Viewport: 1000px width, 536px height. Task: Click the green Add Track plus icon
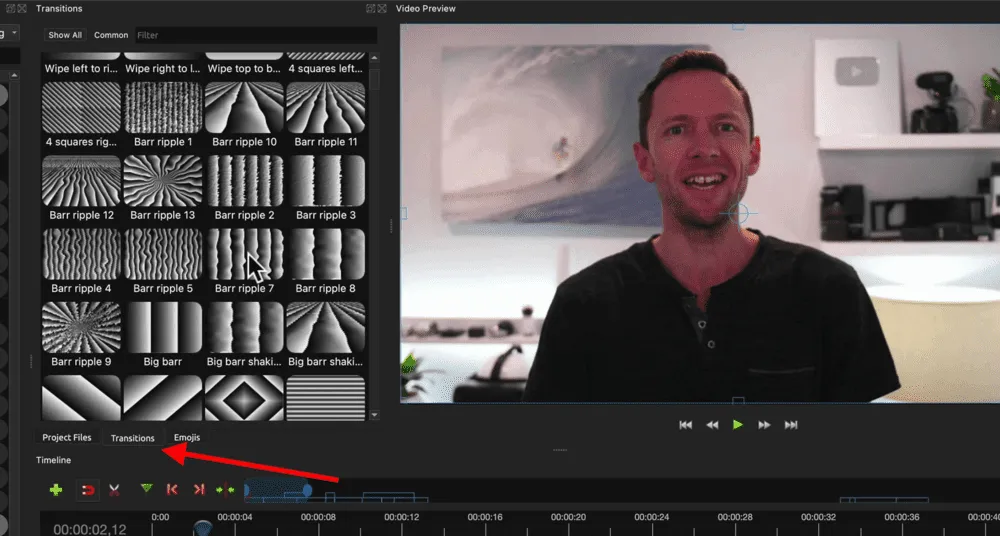56,490
